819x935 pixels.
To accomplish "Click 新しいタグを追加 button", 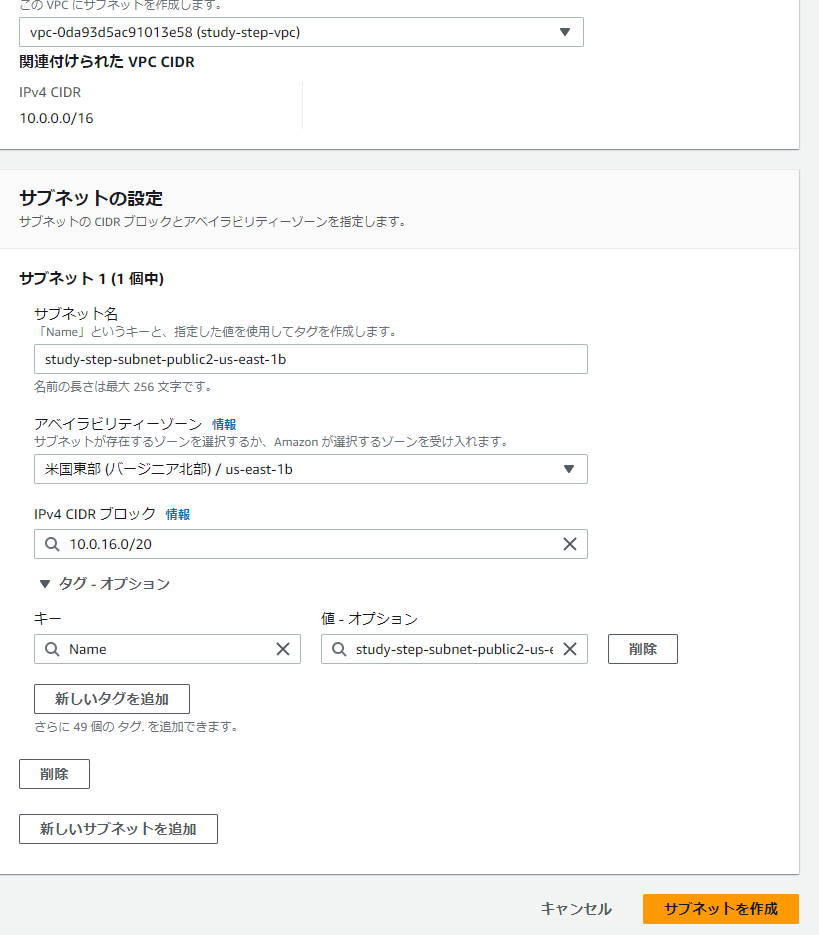I will point(112,699).
